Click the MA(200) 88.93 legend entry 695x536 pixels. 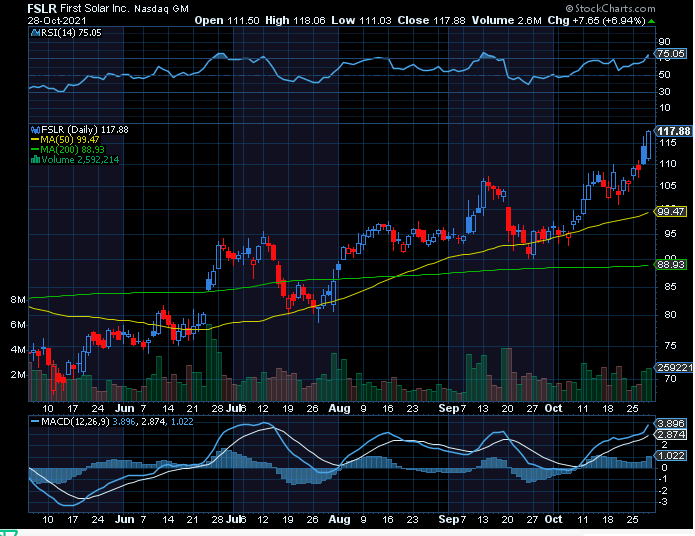pos(67,150)
